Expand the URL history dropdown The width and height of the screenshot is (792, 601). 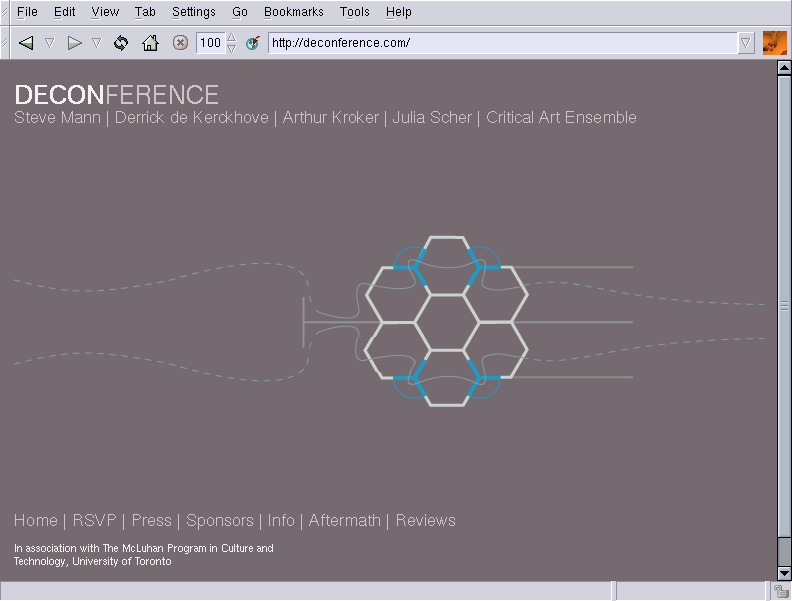[x=746, y=43]
